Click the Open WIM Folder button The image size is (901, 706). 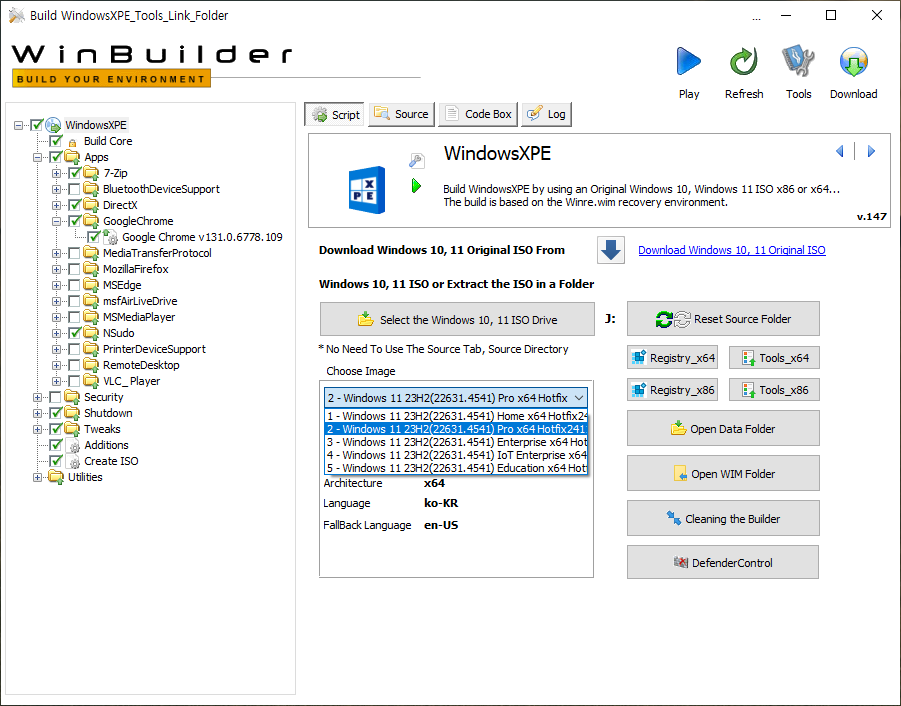tap(723, 473)
